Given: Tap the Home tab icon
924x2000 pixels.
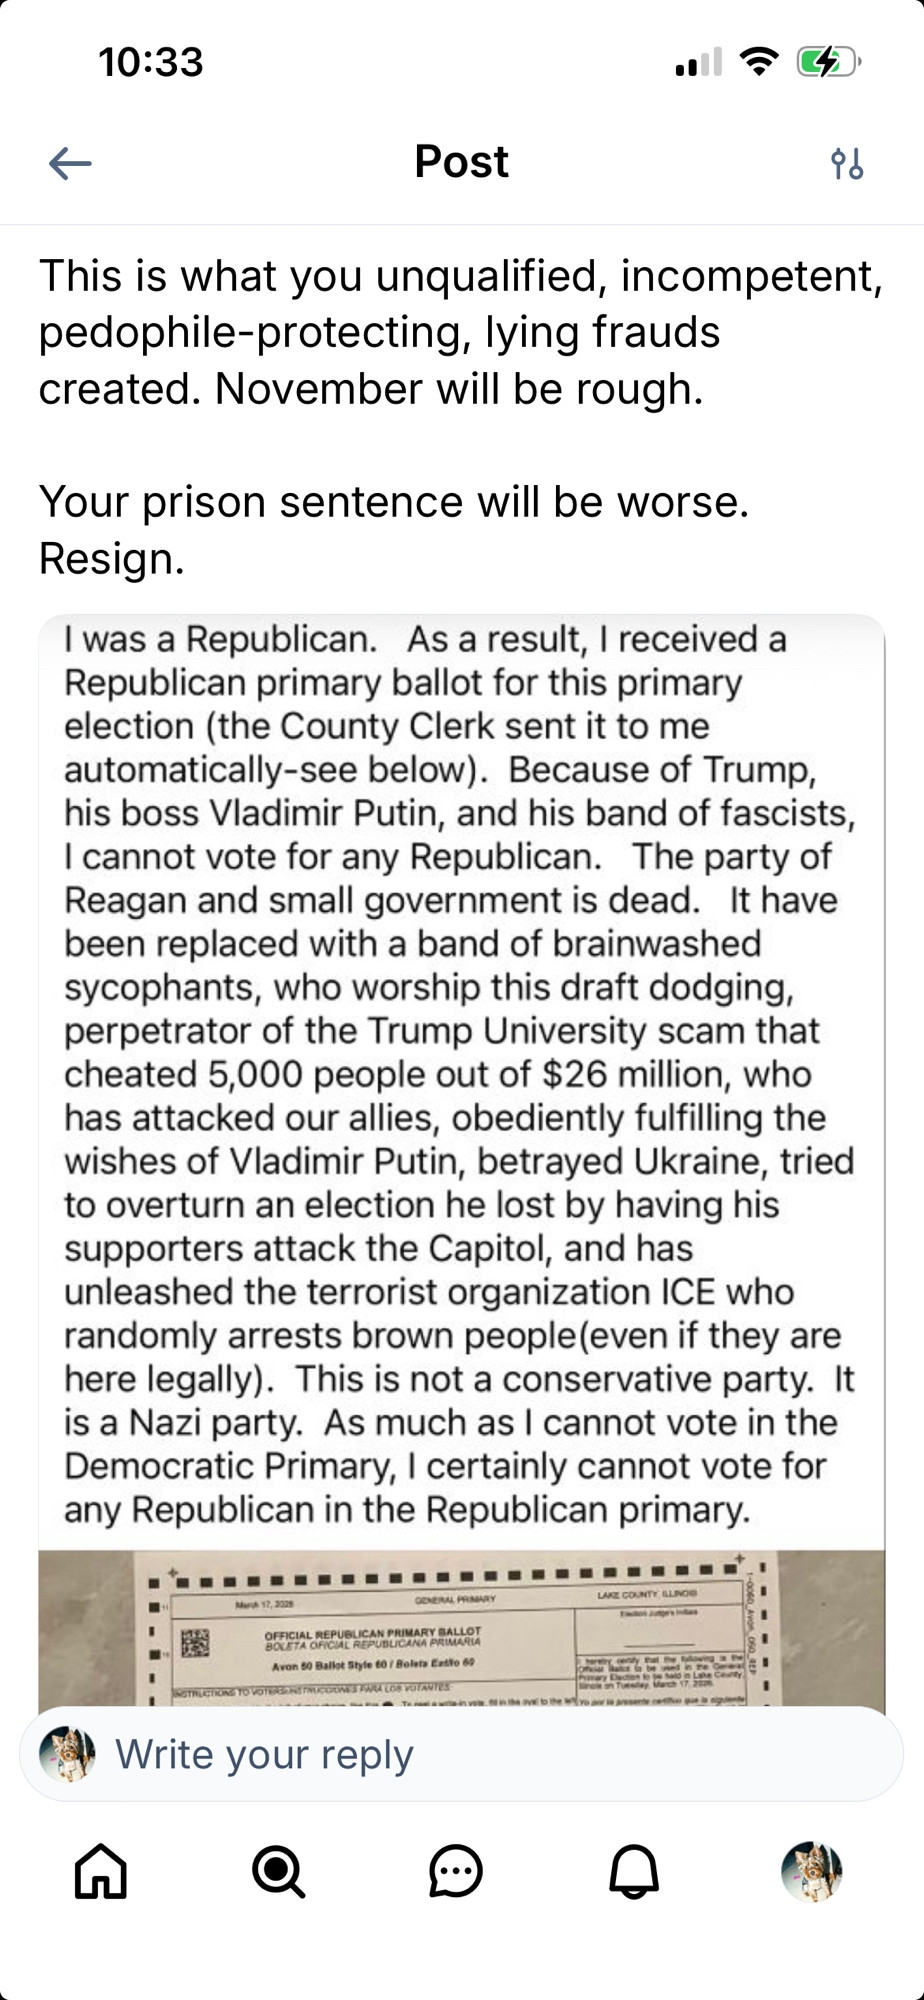Looking at the screenshot, I should coord(101,1870).
